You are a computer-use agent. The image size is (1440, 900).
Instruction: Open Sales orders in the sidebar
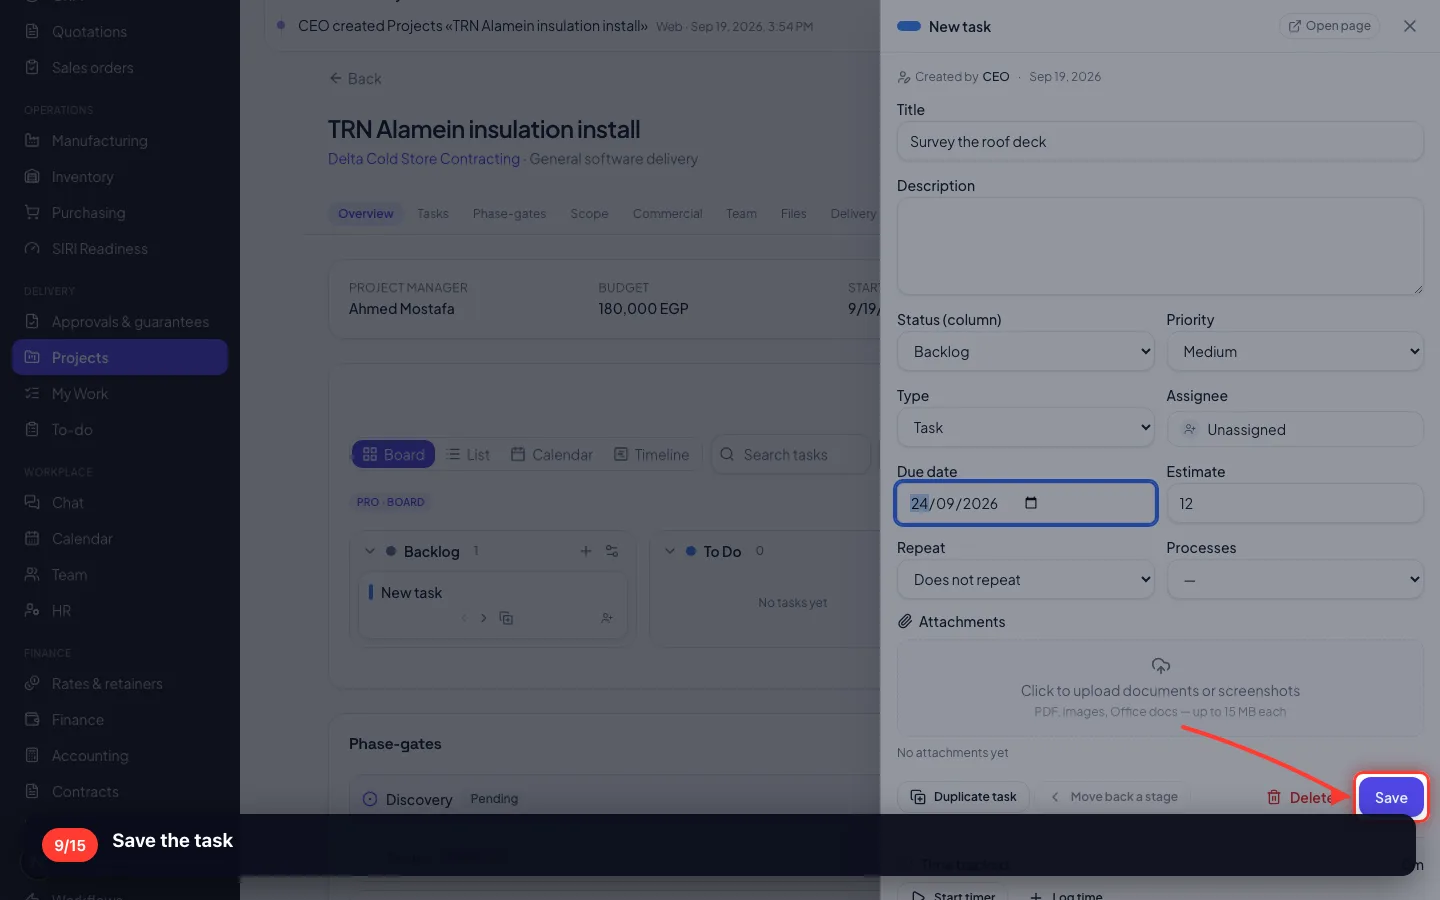[x=120, y=68]
